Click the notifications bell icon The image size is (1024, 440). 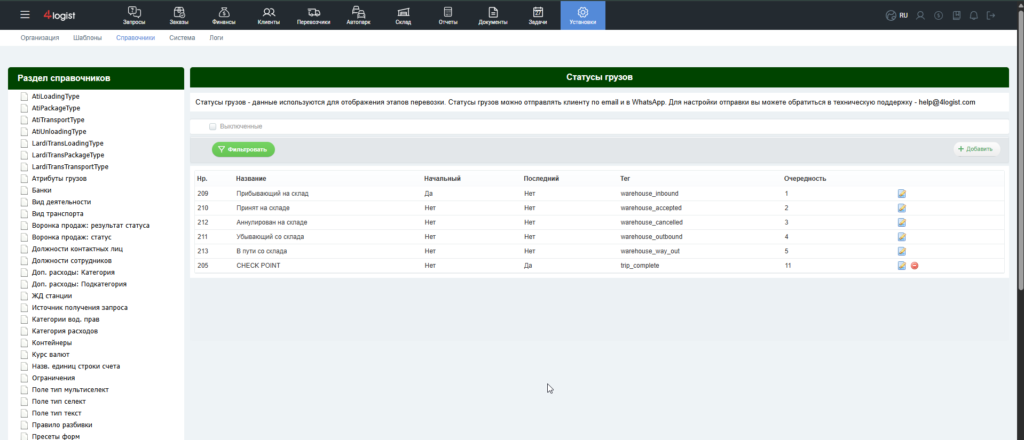point(974,15)
